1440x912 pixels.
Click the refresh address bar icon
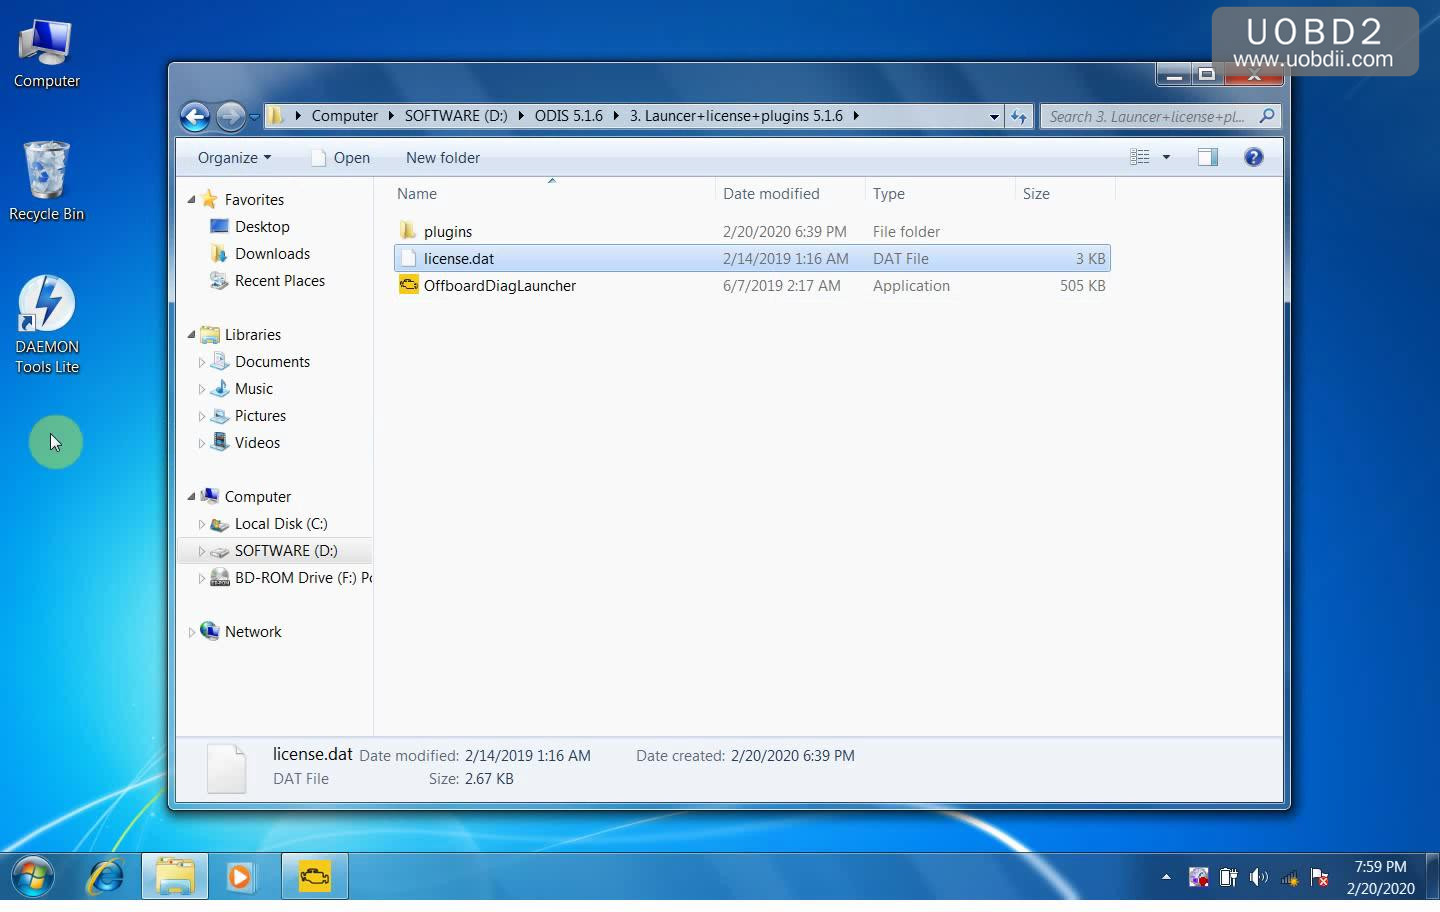[x=1018, y=117]
